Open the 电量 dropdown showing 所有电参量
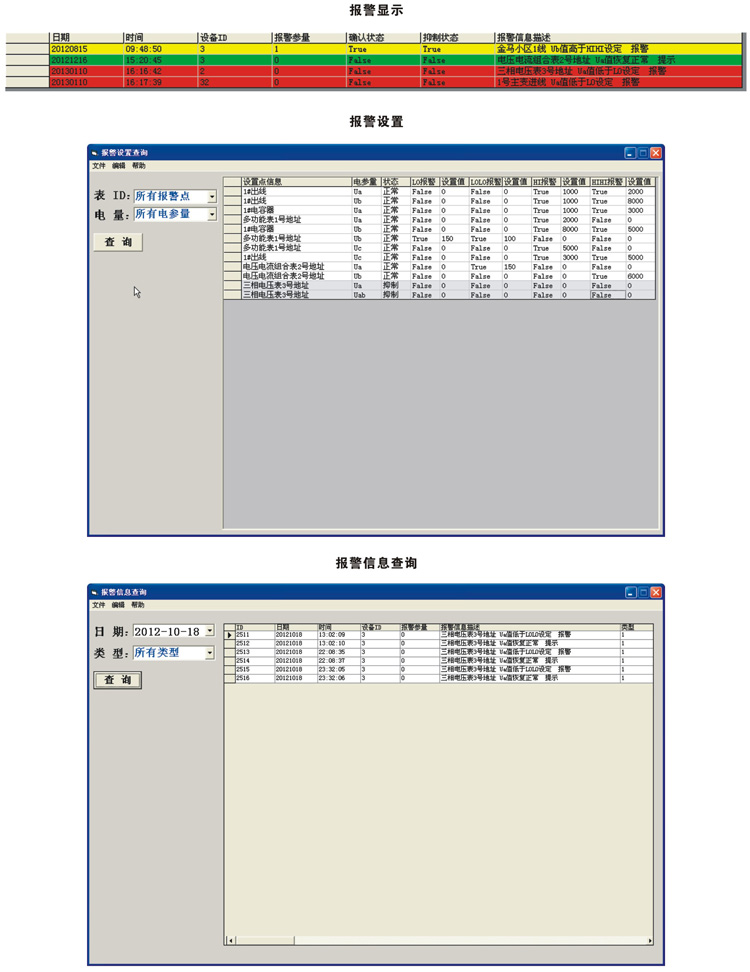The width and height of the screenshot is (750, 972). tap(211, 215)
